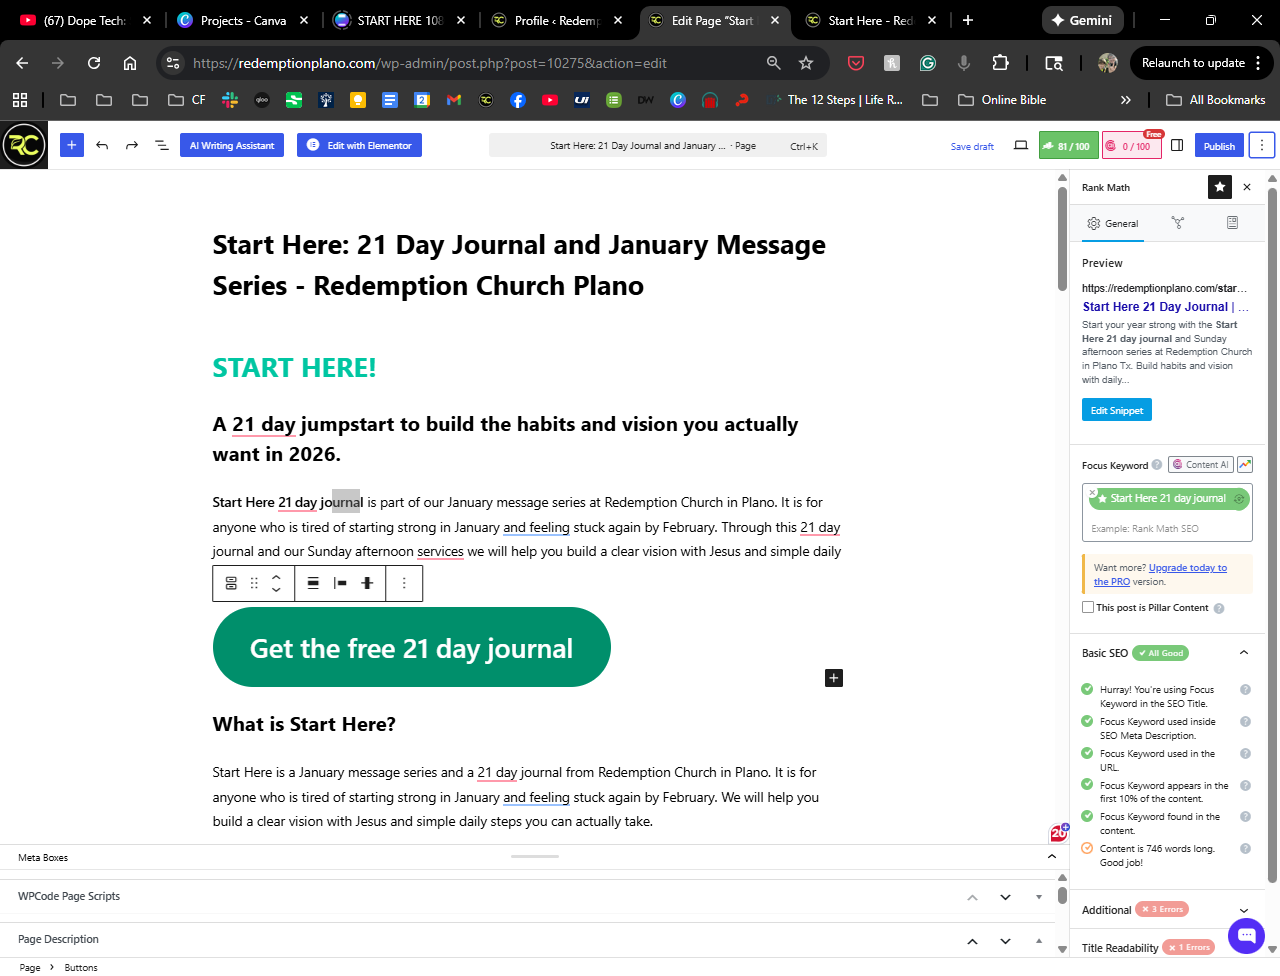This screenshot has width=1280, height=976.
Task: Click the Focus Keyword input field
Action: pyautogui.click(x=1166, y=528)
